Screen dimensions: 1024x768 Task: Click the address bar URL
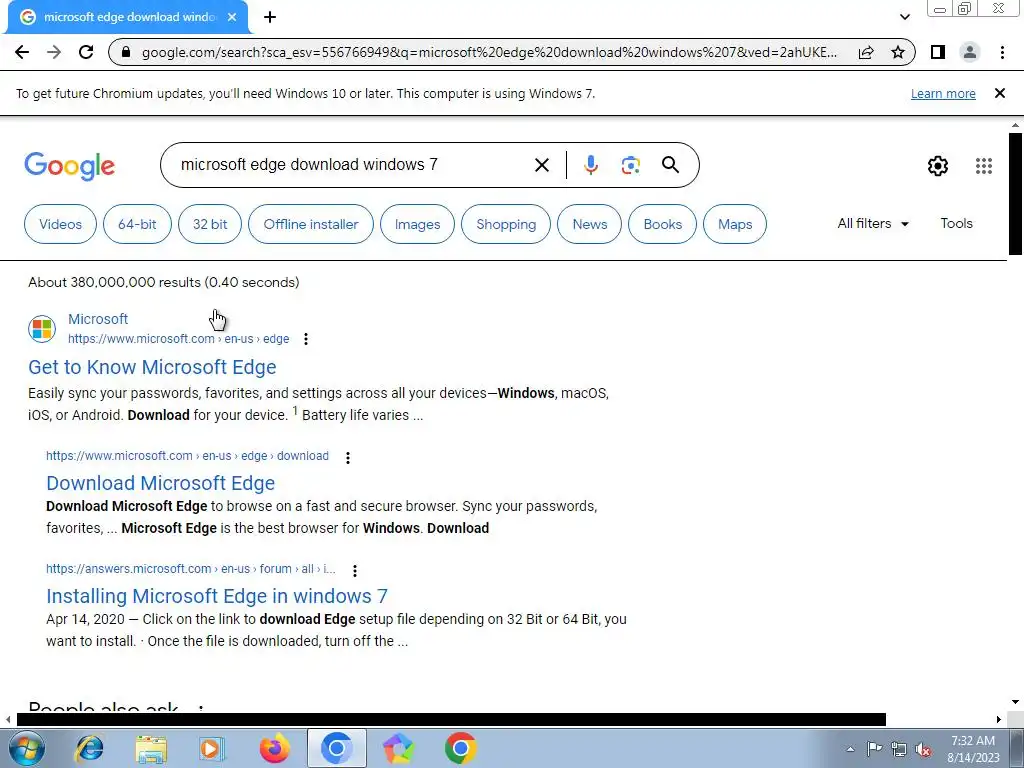coord(488,52)
